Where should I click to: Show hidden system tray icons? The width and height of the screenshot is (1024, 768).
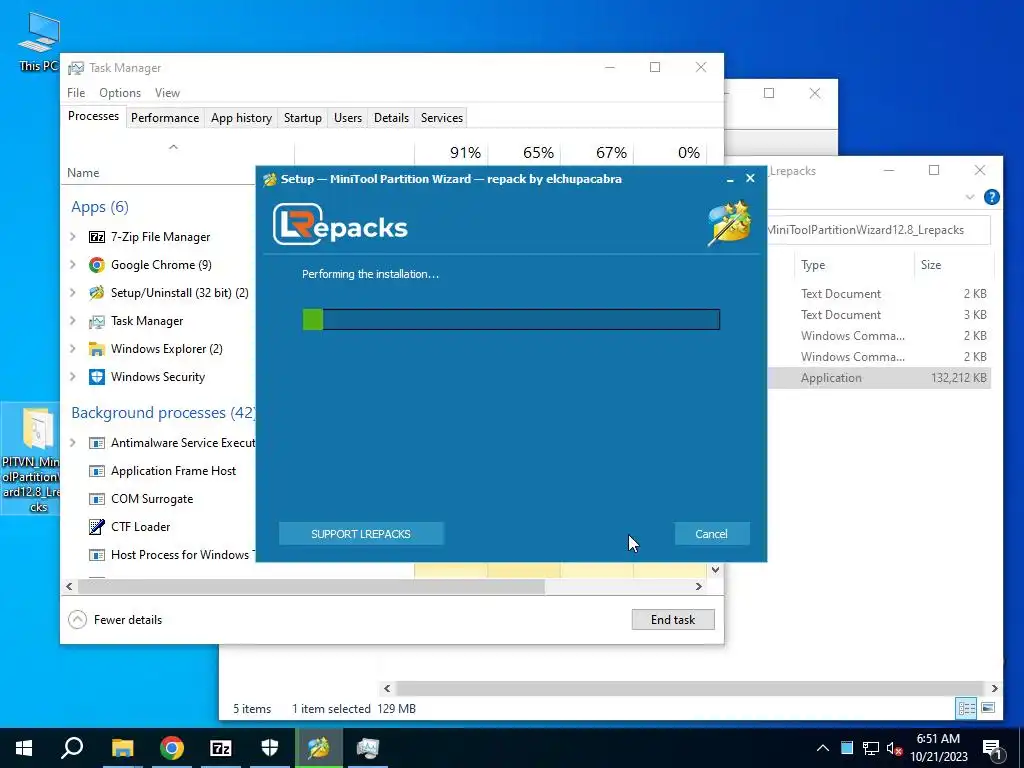tap(823, 748)
